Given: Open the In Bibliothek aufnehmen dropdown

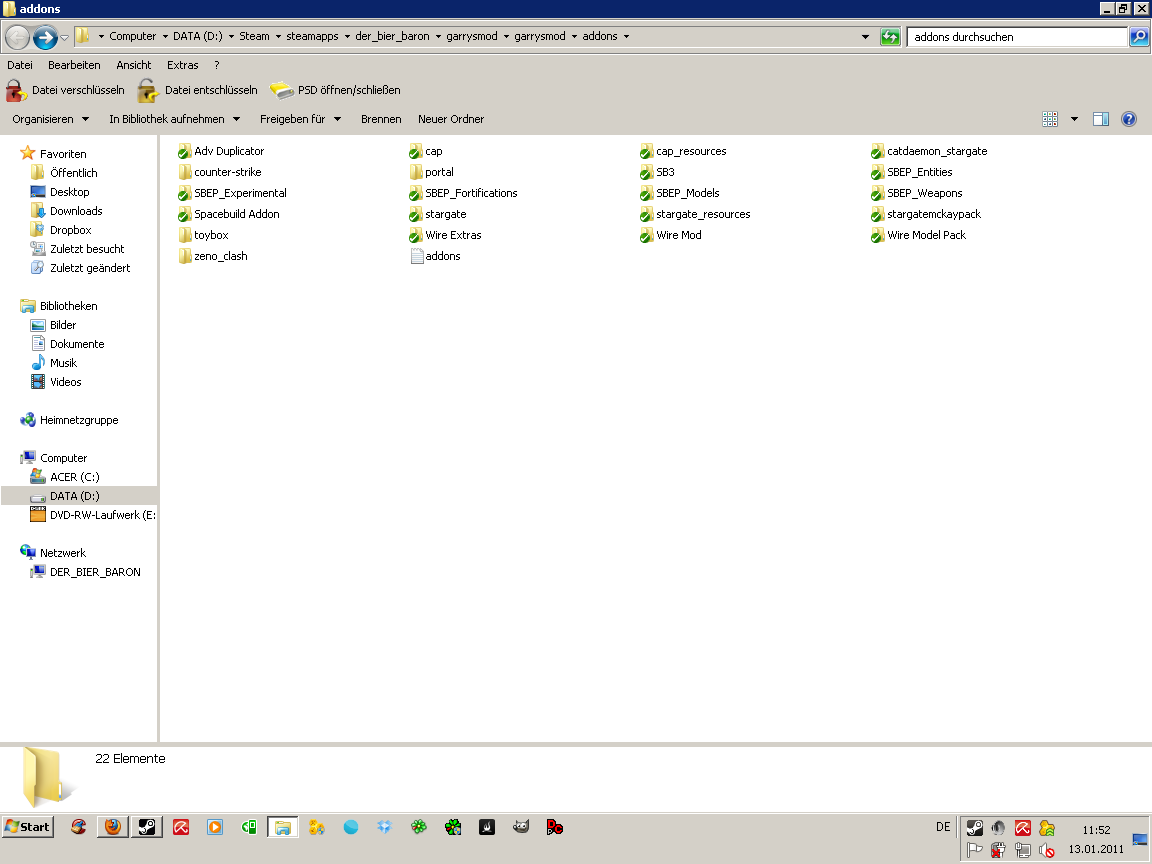Looking at the screenshot, I should point(174,119).
